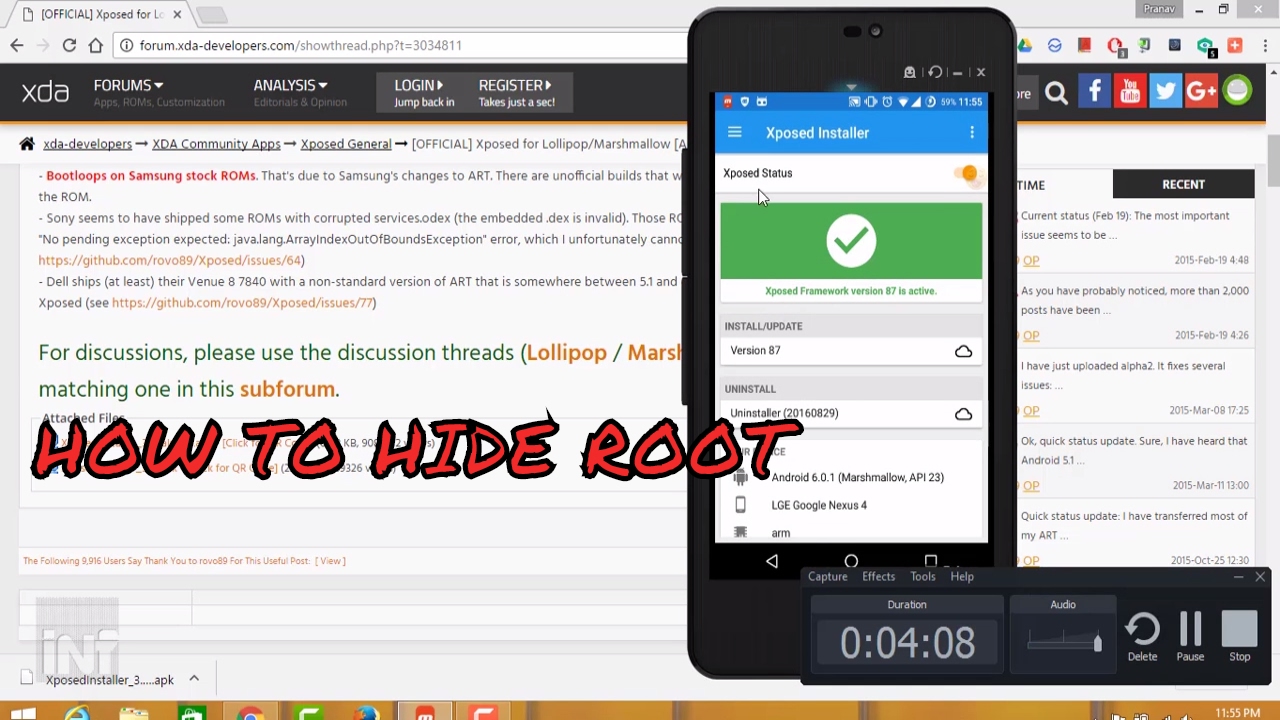Open the Effects menu in recorder
The height and width of the screenshot is (720, 1280).
coord(879,576)
